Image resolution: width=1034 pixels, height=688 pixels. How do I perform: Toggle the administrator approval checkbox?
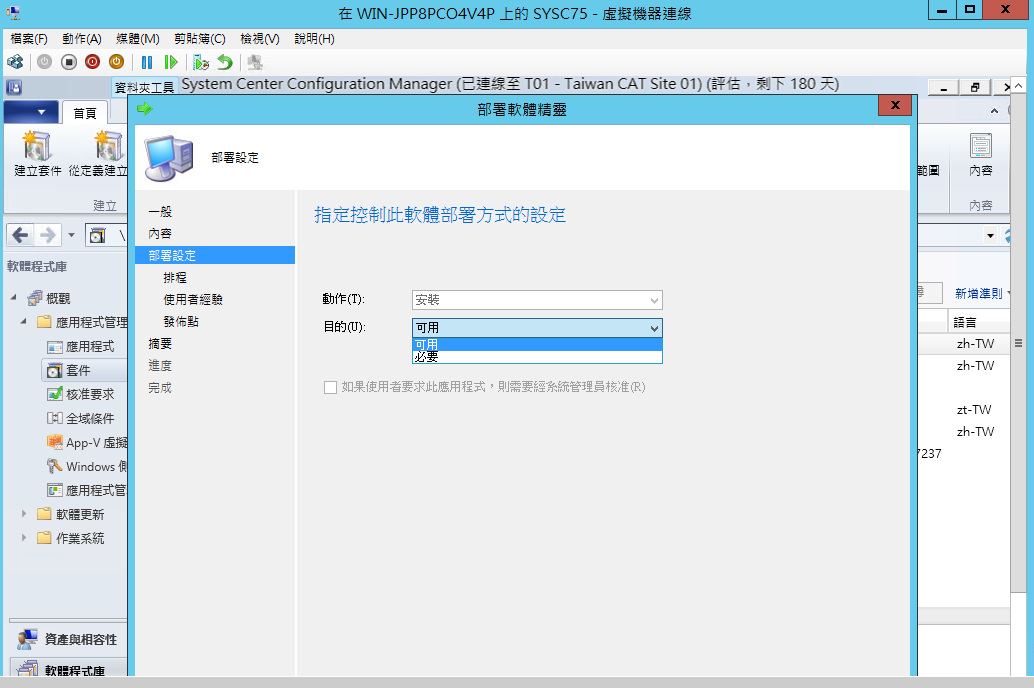point(330,387)
